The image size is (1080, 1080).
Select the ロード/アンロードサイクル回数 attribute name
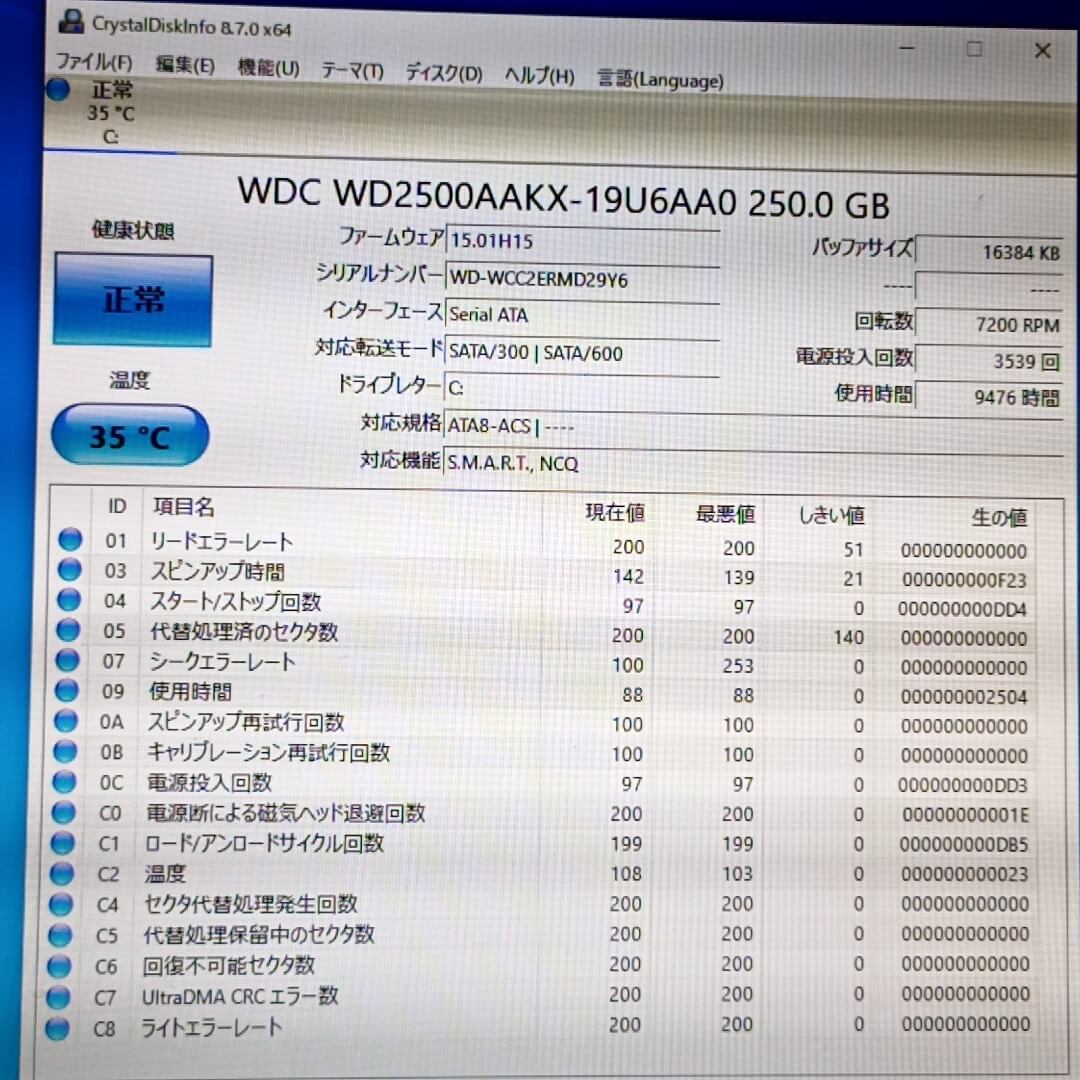(x=264, y=844)
